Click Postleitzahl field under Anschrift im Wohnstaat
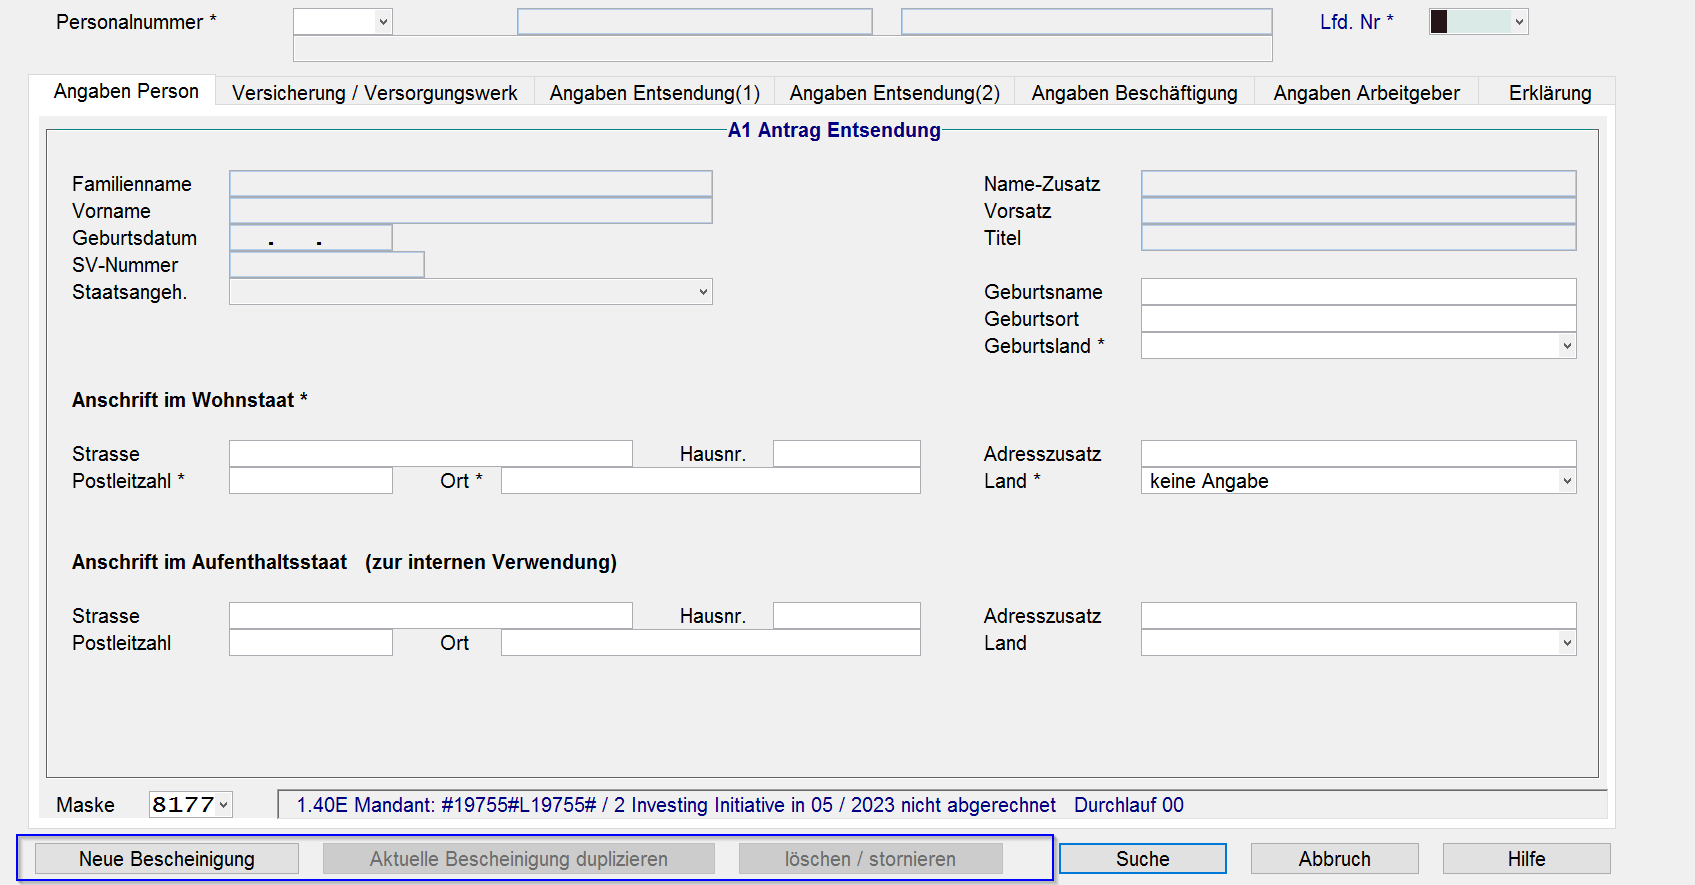The height and width of the screenshot is (885, 1695). click(x=310, y=481)
